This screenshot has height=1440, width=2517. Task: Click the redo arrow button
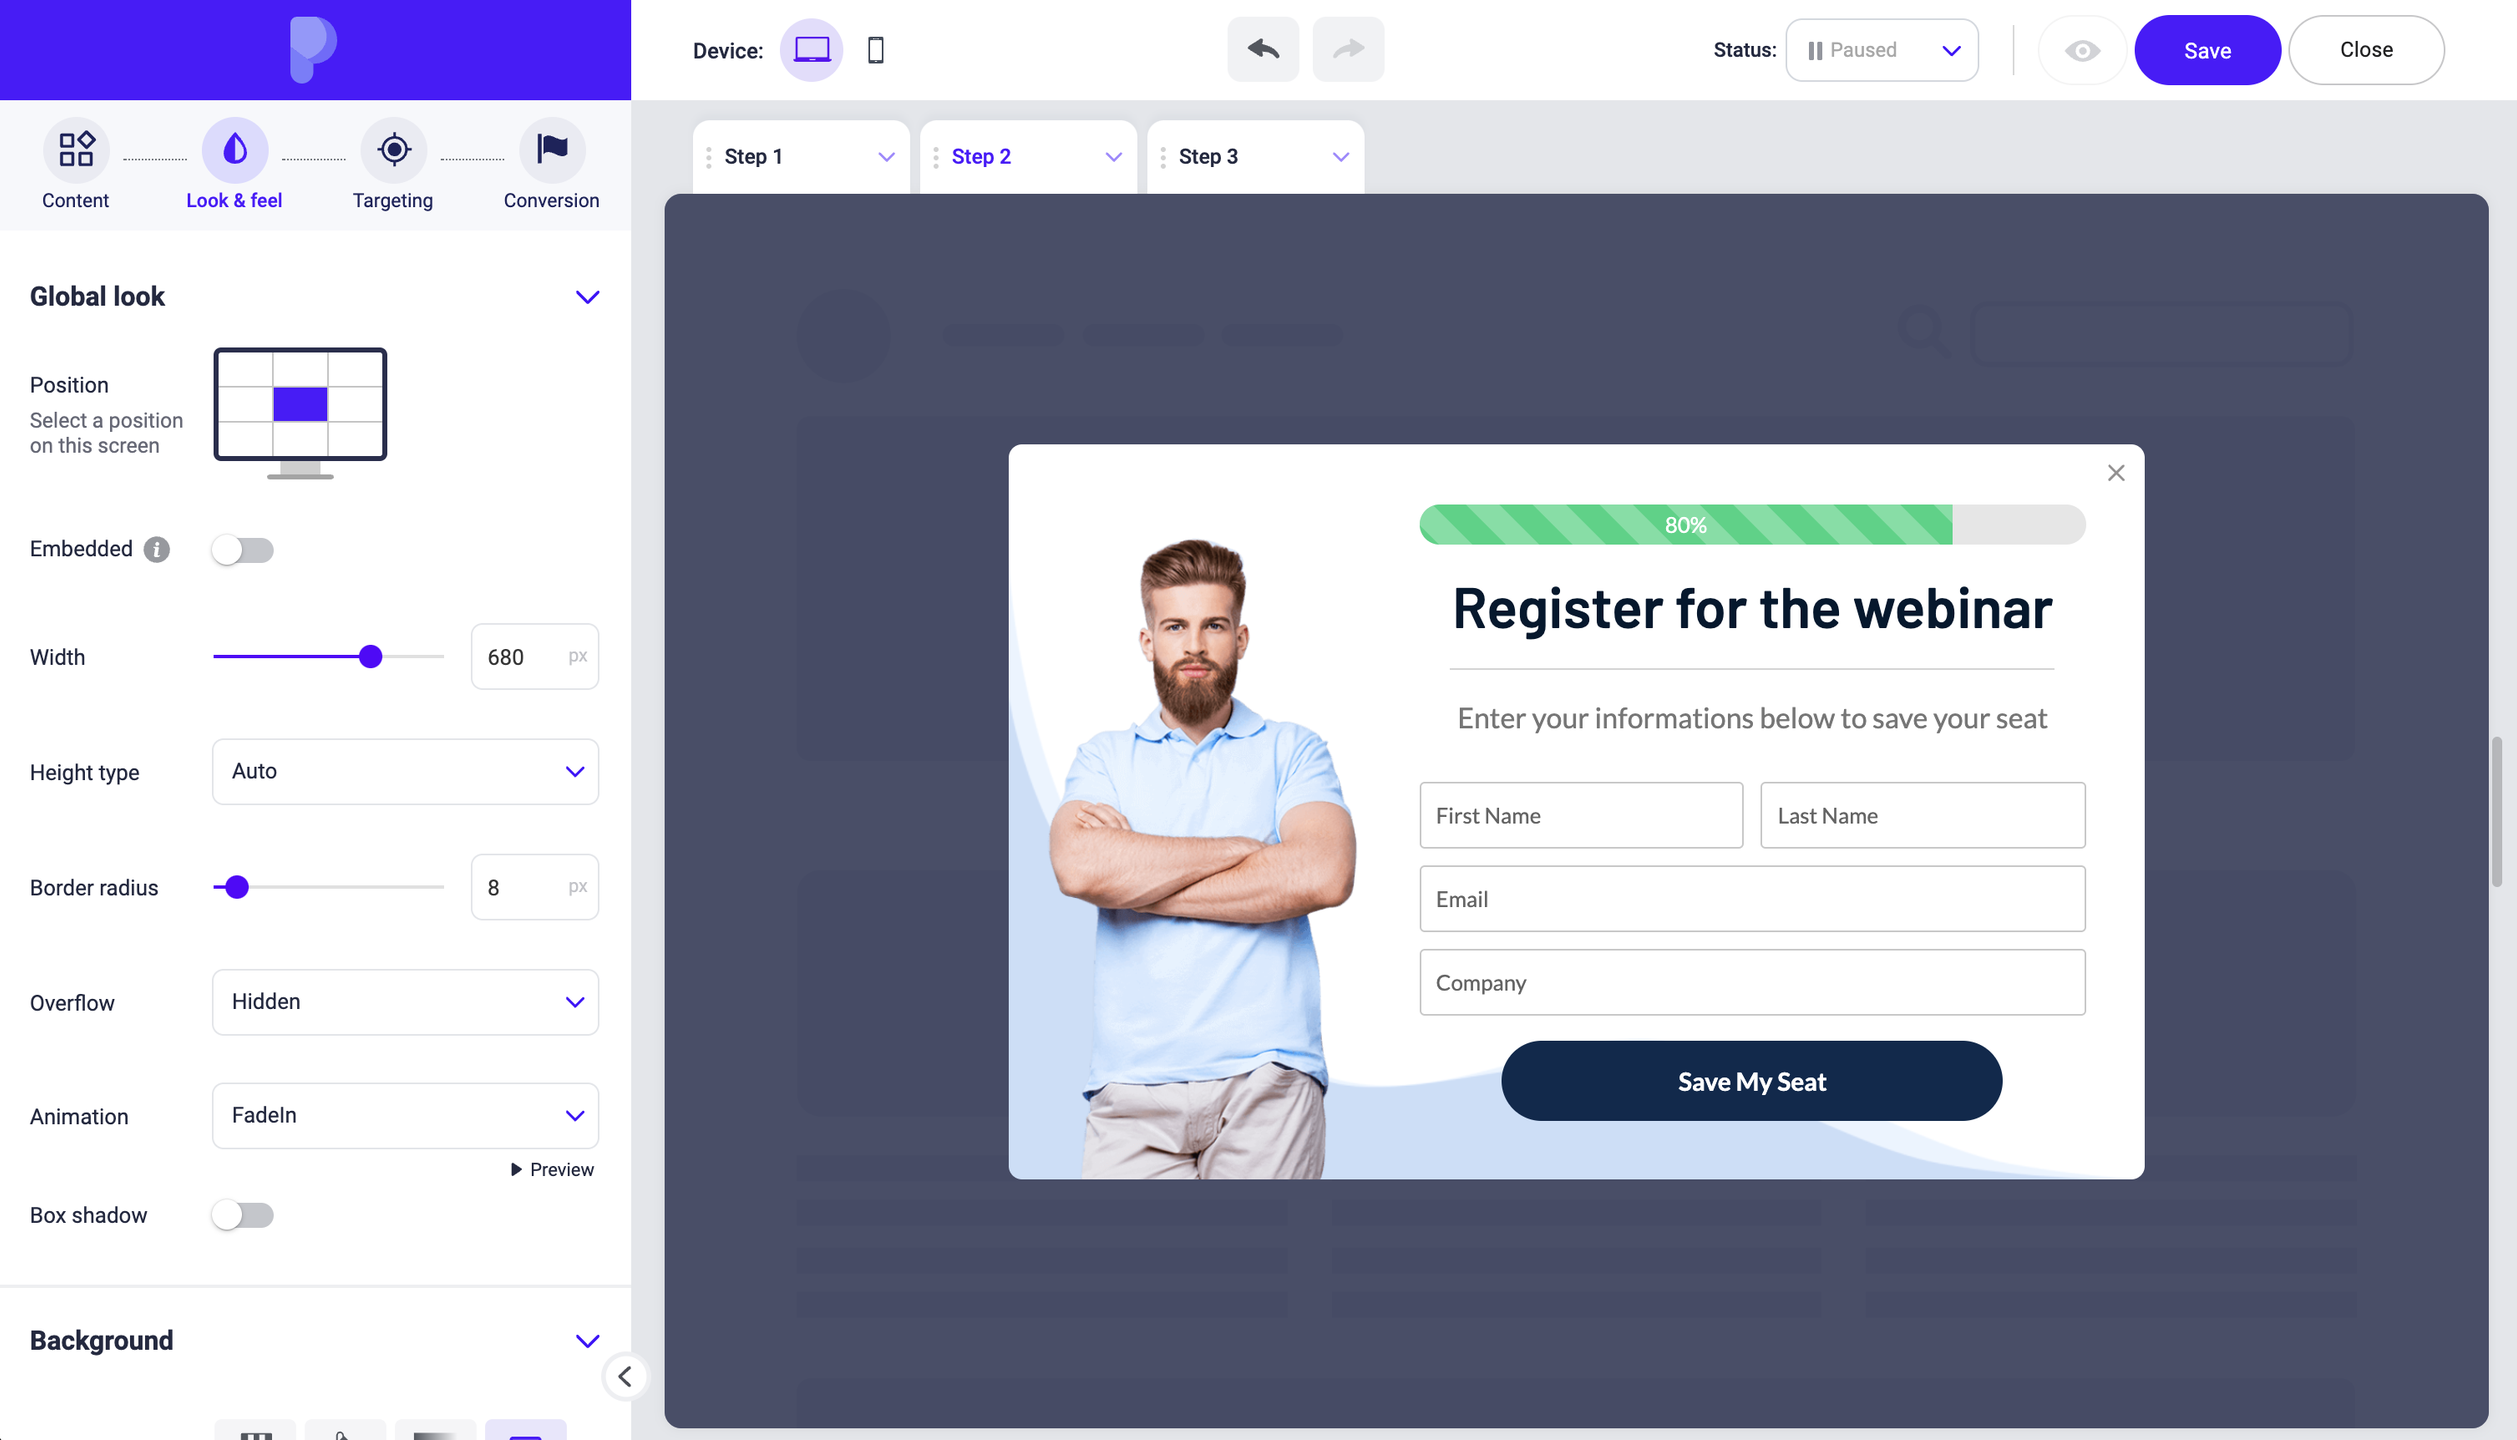pos(1348,49)
